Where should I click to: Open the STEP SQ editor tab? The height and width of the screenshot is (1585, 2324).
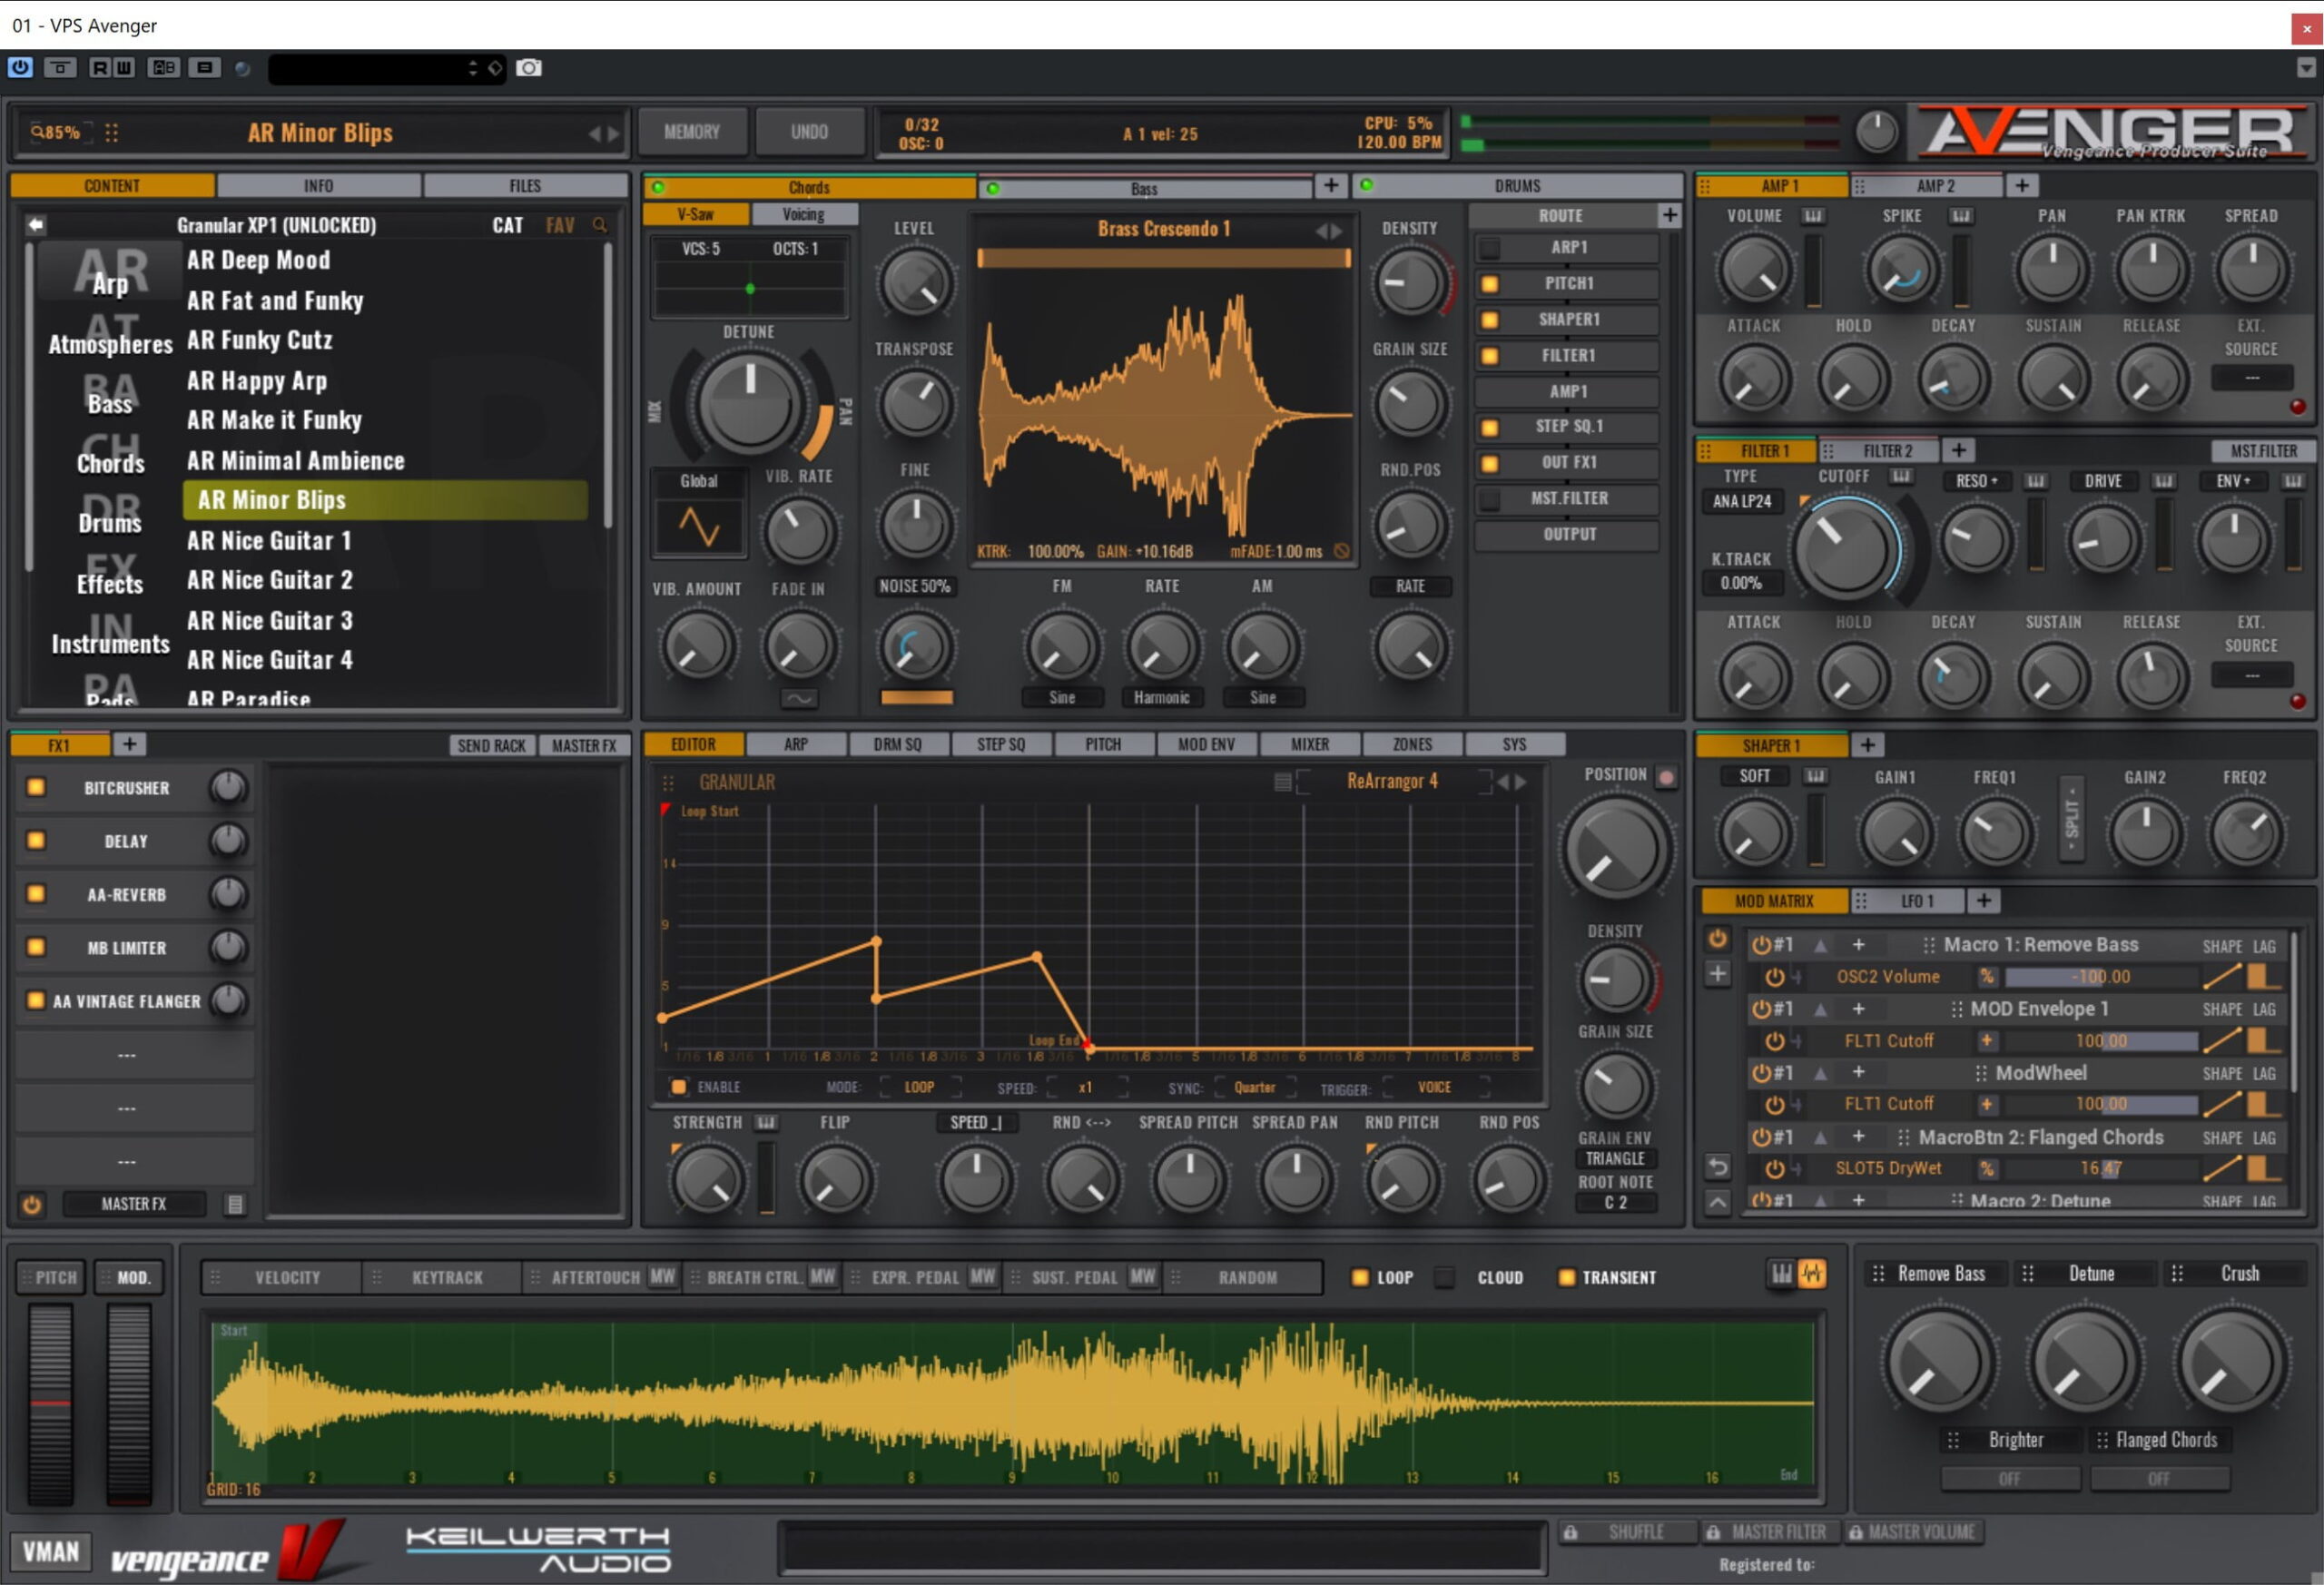(1000, 745)
